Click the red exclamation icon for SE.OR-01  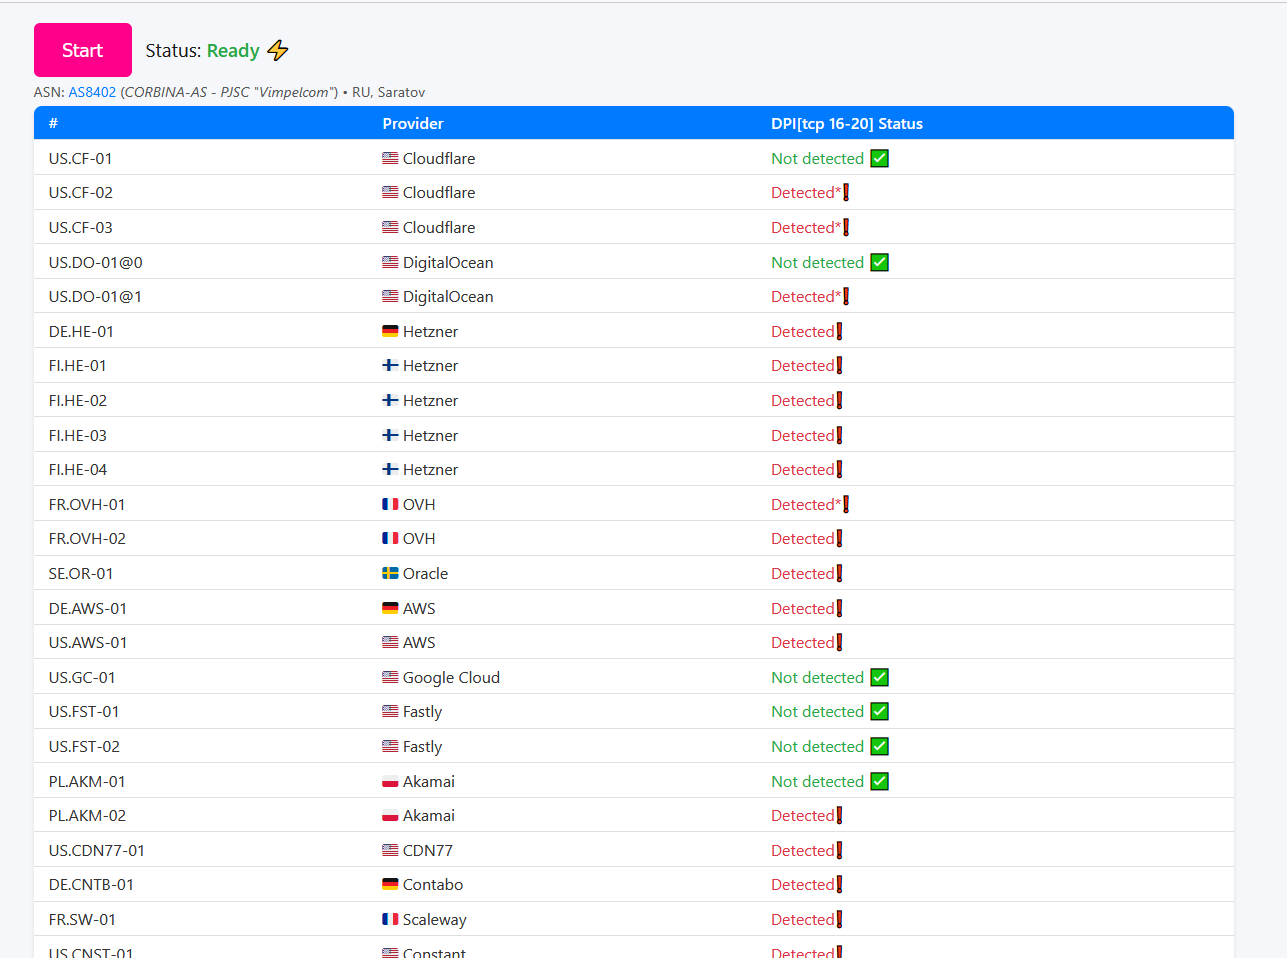(x=839, y=574)
